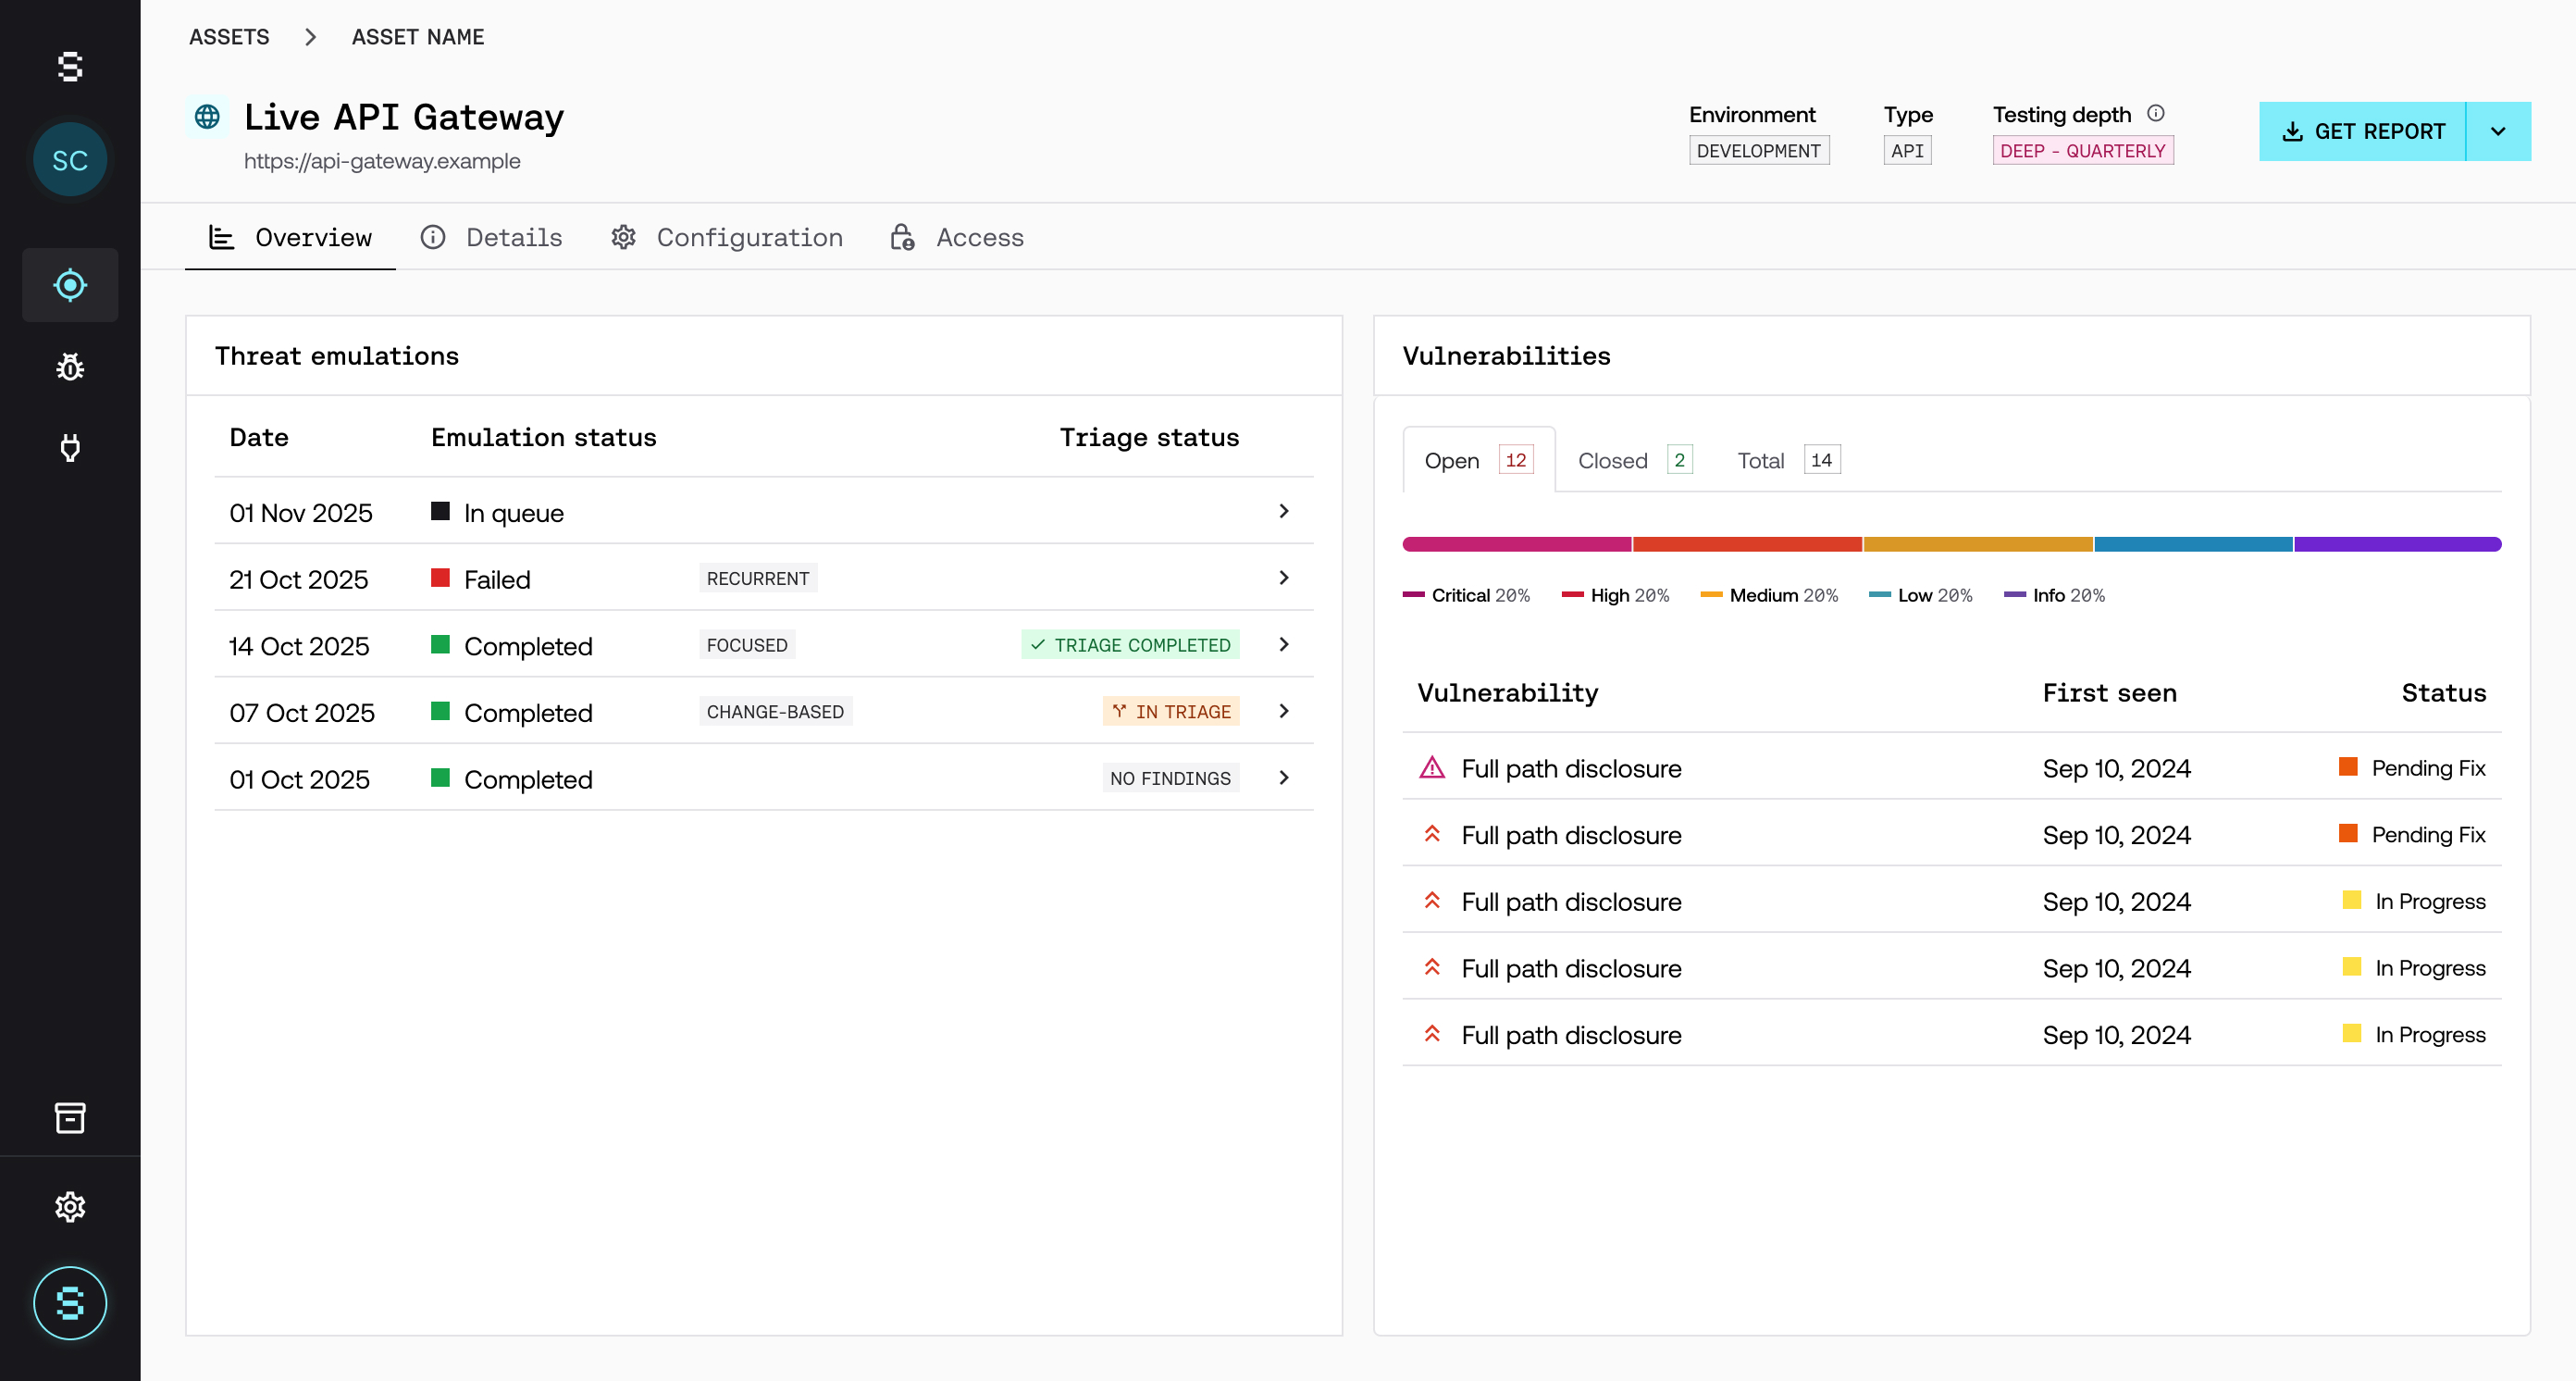Open the bug vulnerabilities sidebar icon
Screen dimensions: 2576x1381
click(x=70, y=367)
